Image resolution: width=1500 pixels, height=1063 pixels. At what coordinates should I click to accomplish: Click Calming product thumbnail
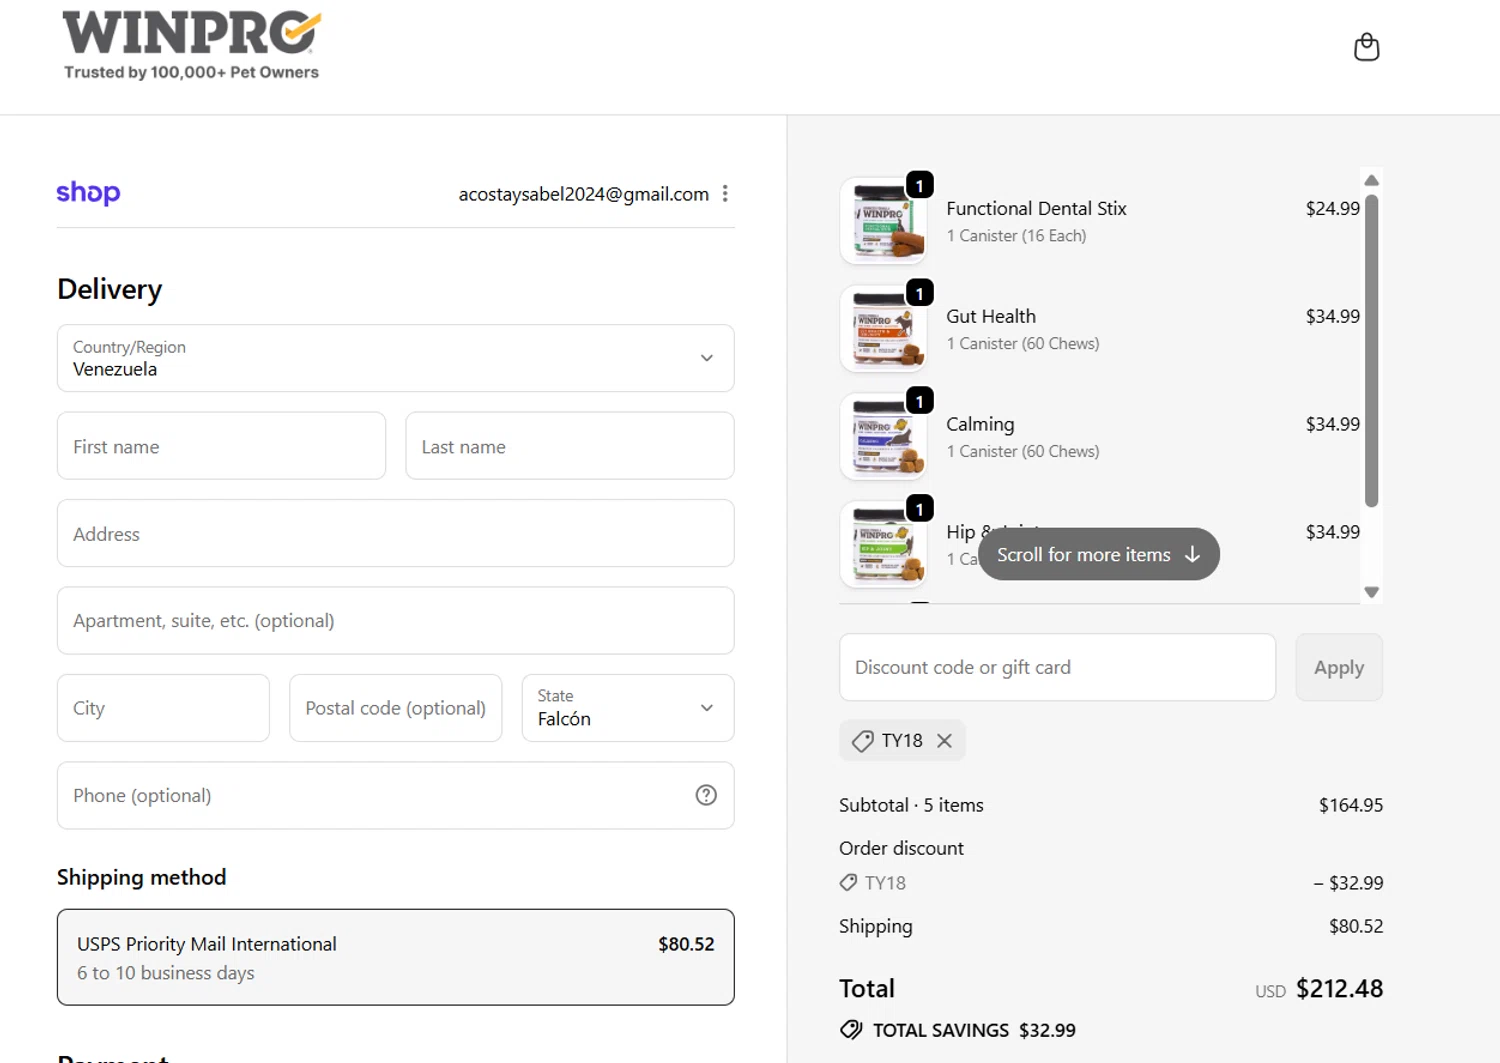coord(884,437)
